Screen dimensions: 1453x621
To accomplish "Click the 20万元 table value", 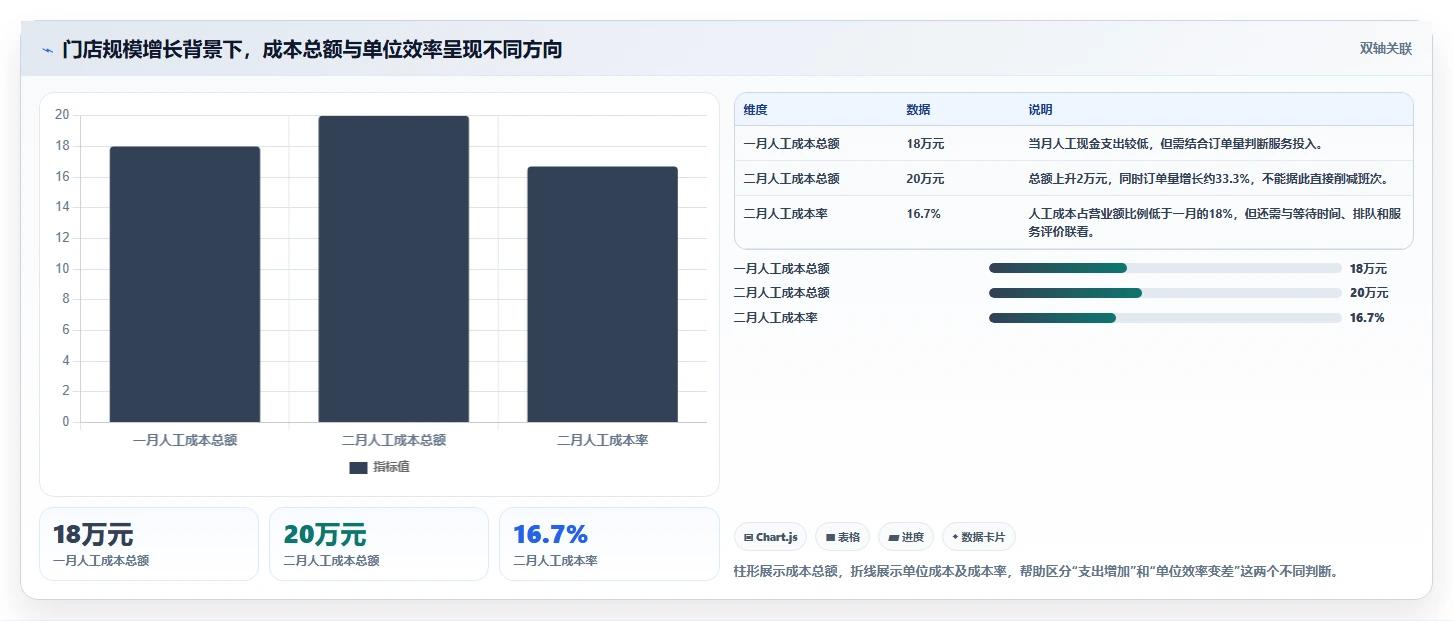I will coord(925,179).
